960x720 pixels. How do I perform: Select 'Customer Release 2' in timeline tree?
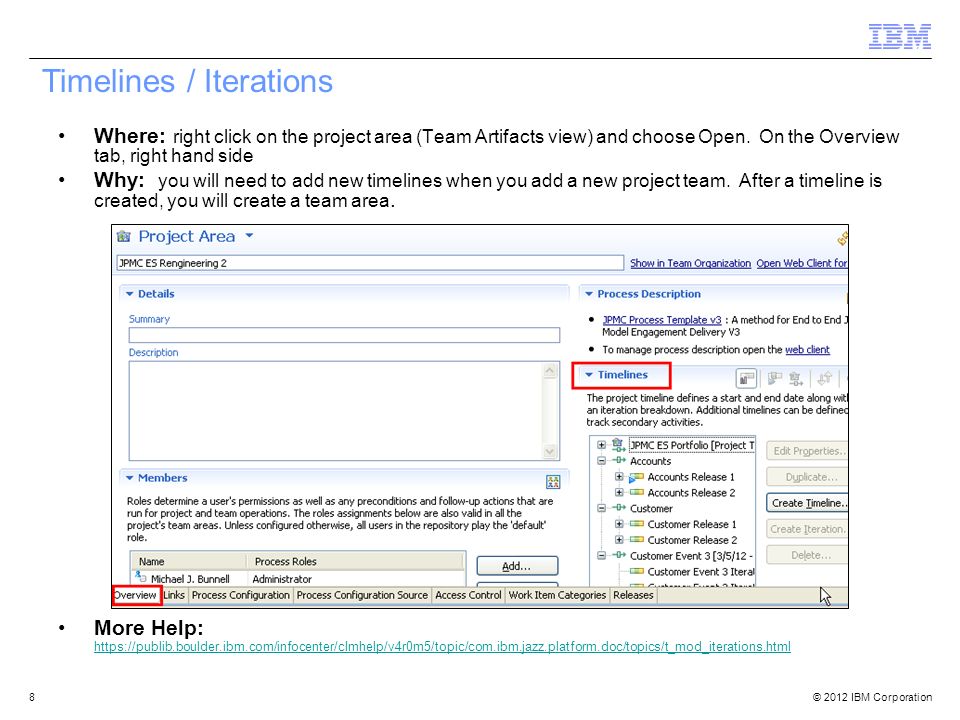(x=692, y=541)
